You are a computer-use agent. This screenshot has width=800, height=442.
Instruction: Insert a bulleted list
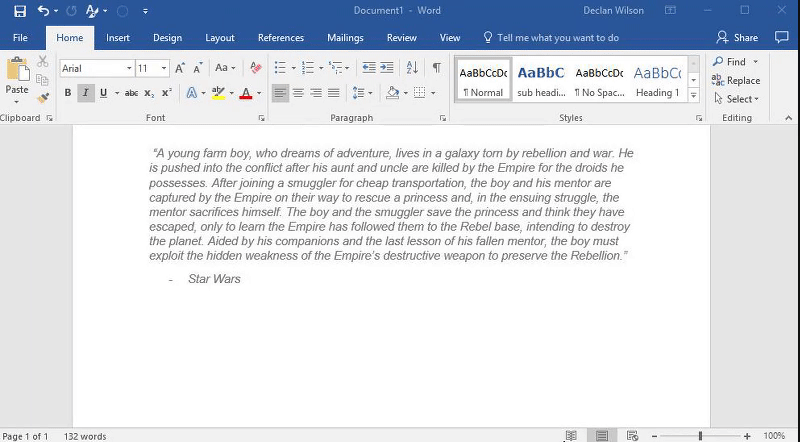click(x=280, y=68)
